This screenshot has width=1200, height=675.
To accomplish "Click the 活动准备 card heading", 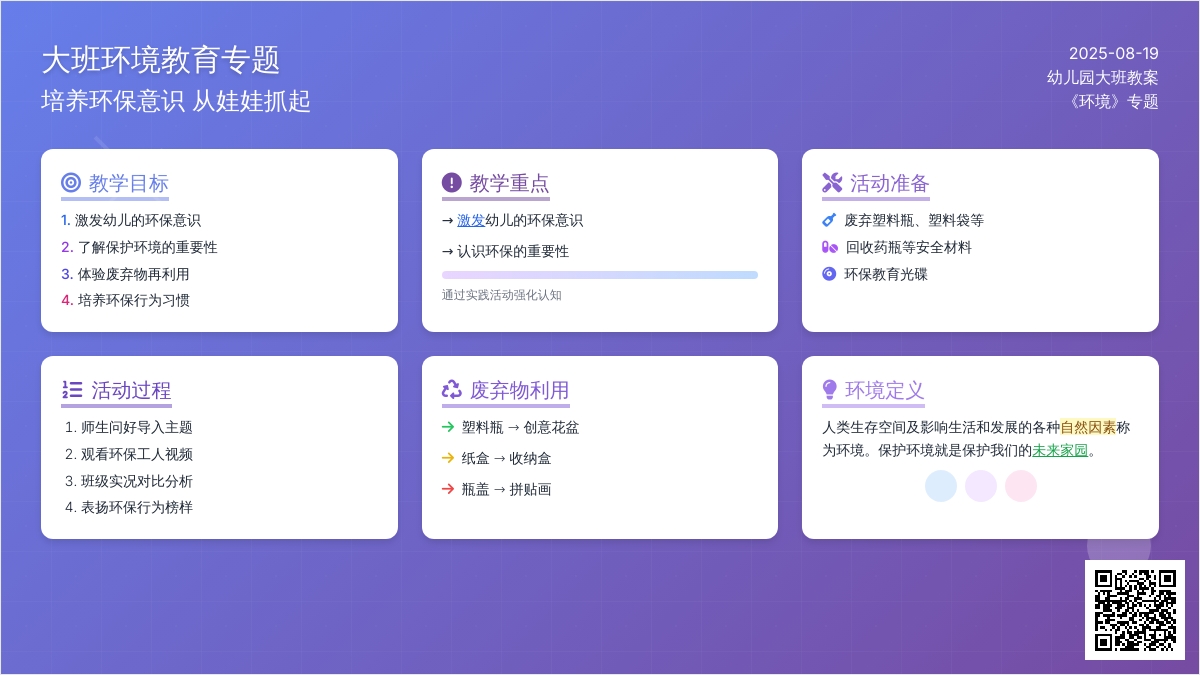I will [876, 184].
